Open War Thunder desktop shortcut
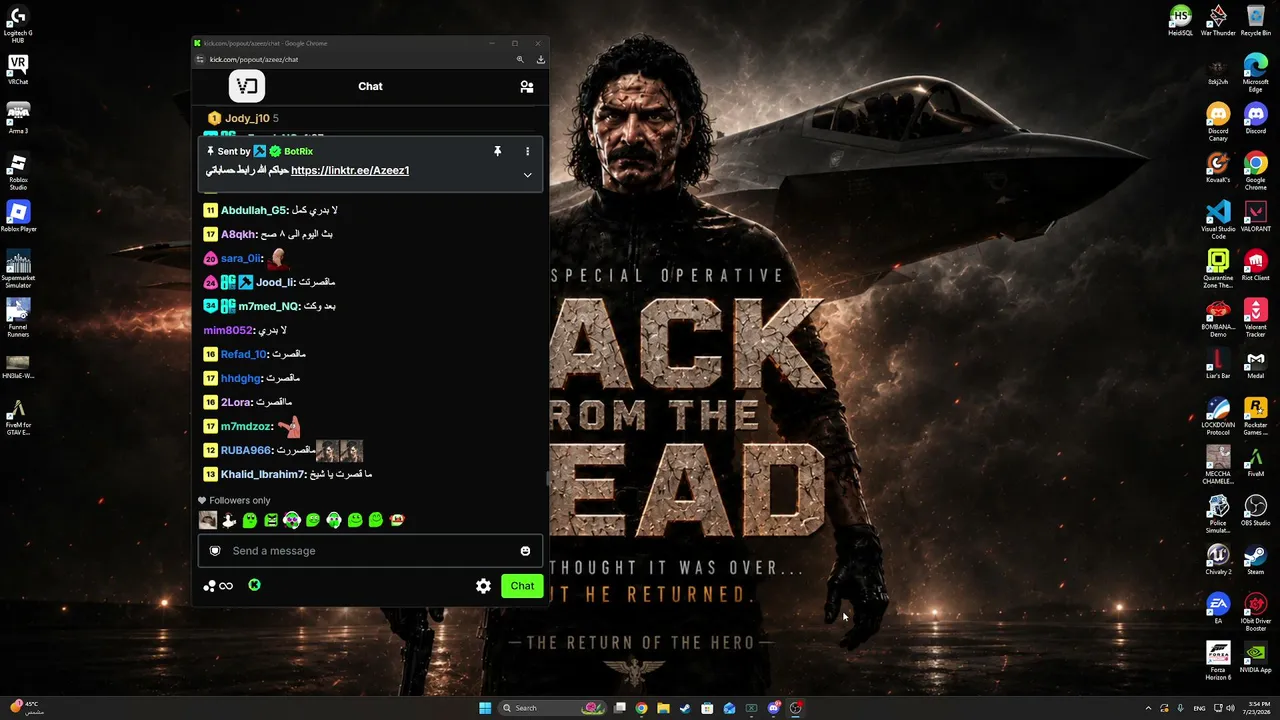Viewport: 1280px width, 720px height. pyautogui.click(x=1218, y=21)
